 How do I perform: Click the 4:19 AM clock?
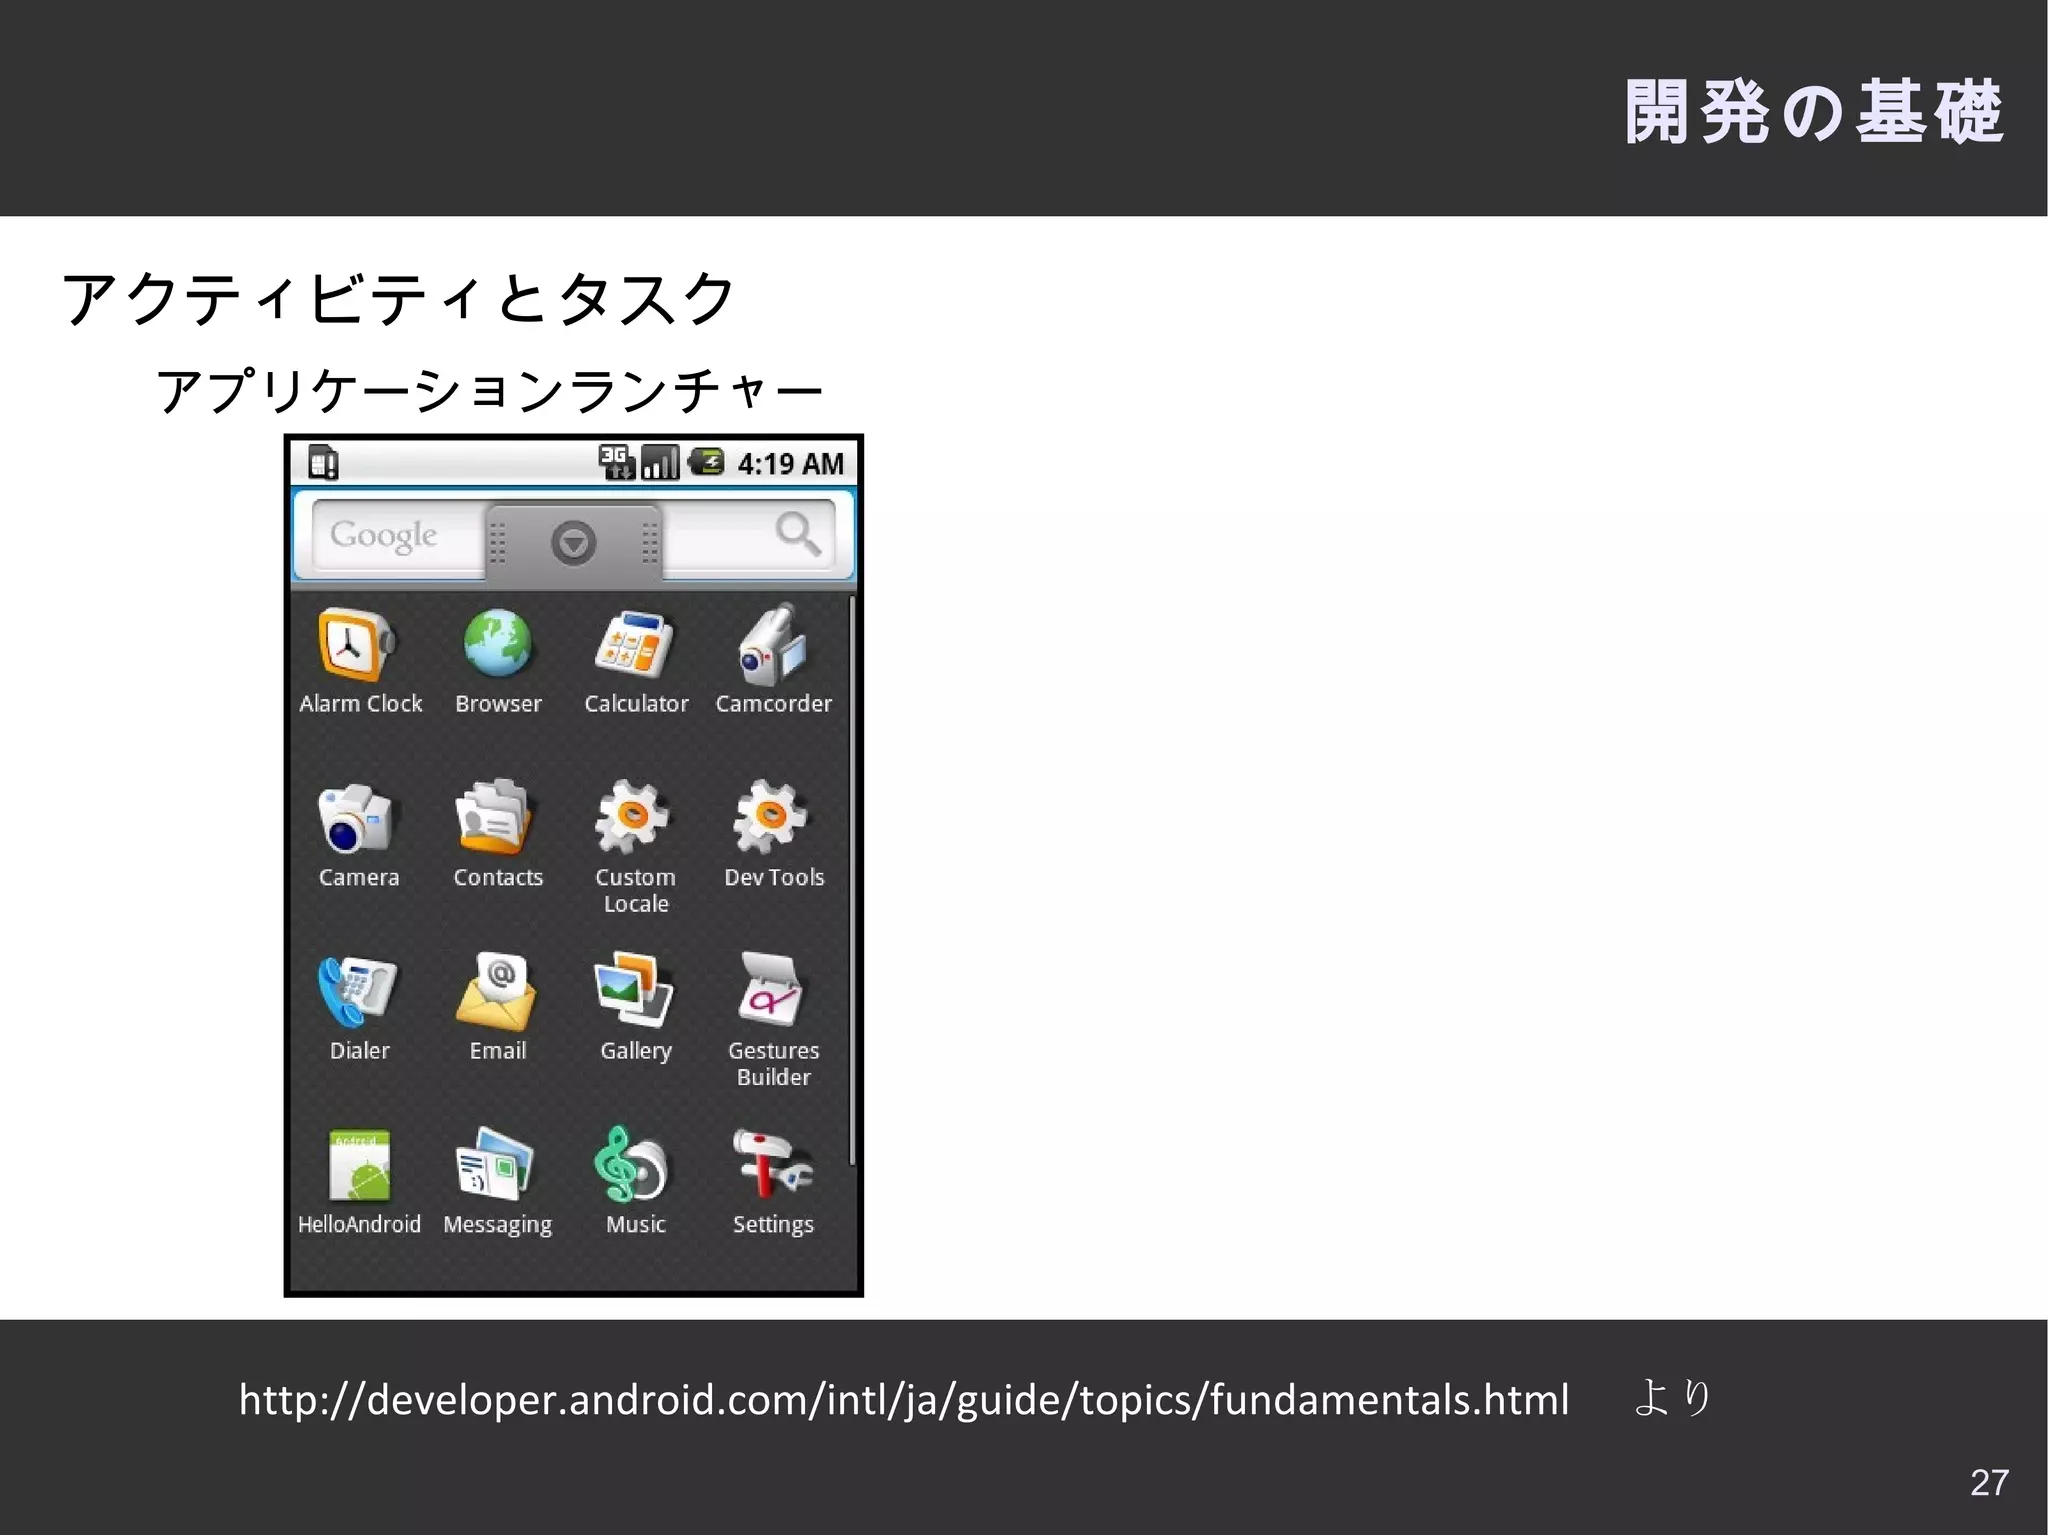pyautogui.click(x=790, y=464)
